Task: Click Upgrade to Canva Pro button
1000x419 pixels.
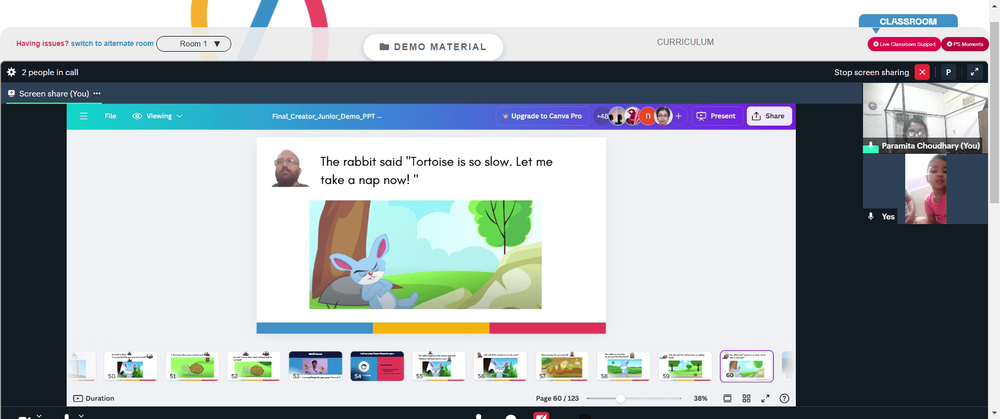Action: [542, 116]
